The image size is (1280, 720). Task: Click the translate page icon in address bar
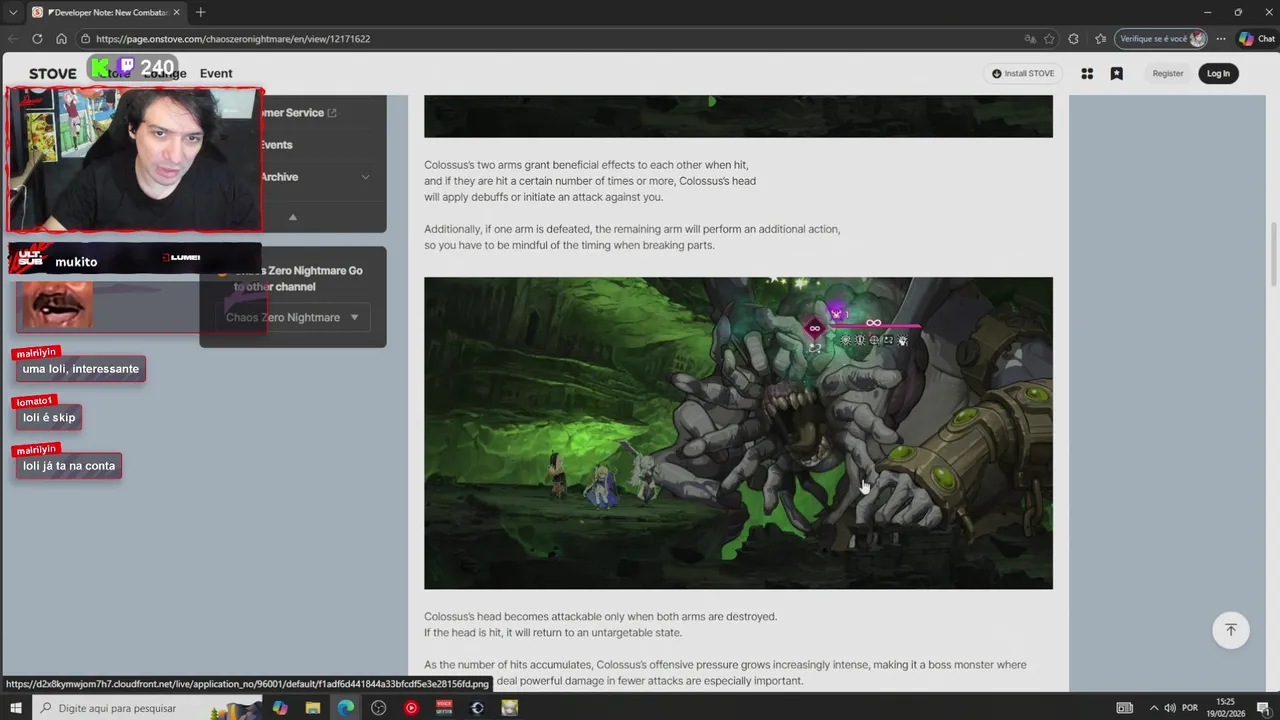click(1030, 39)
